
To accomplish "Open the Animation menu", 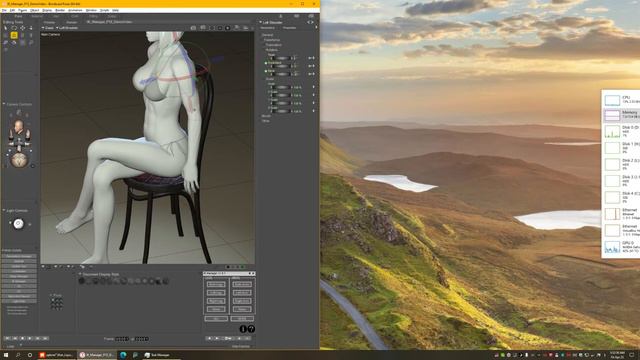I will pos(75,10).
